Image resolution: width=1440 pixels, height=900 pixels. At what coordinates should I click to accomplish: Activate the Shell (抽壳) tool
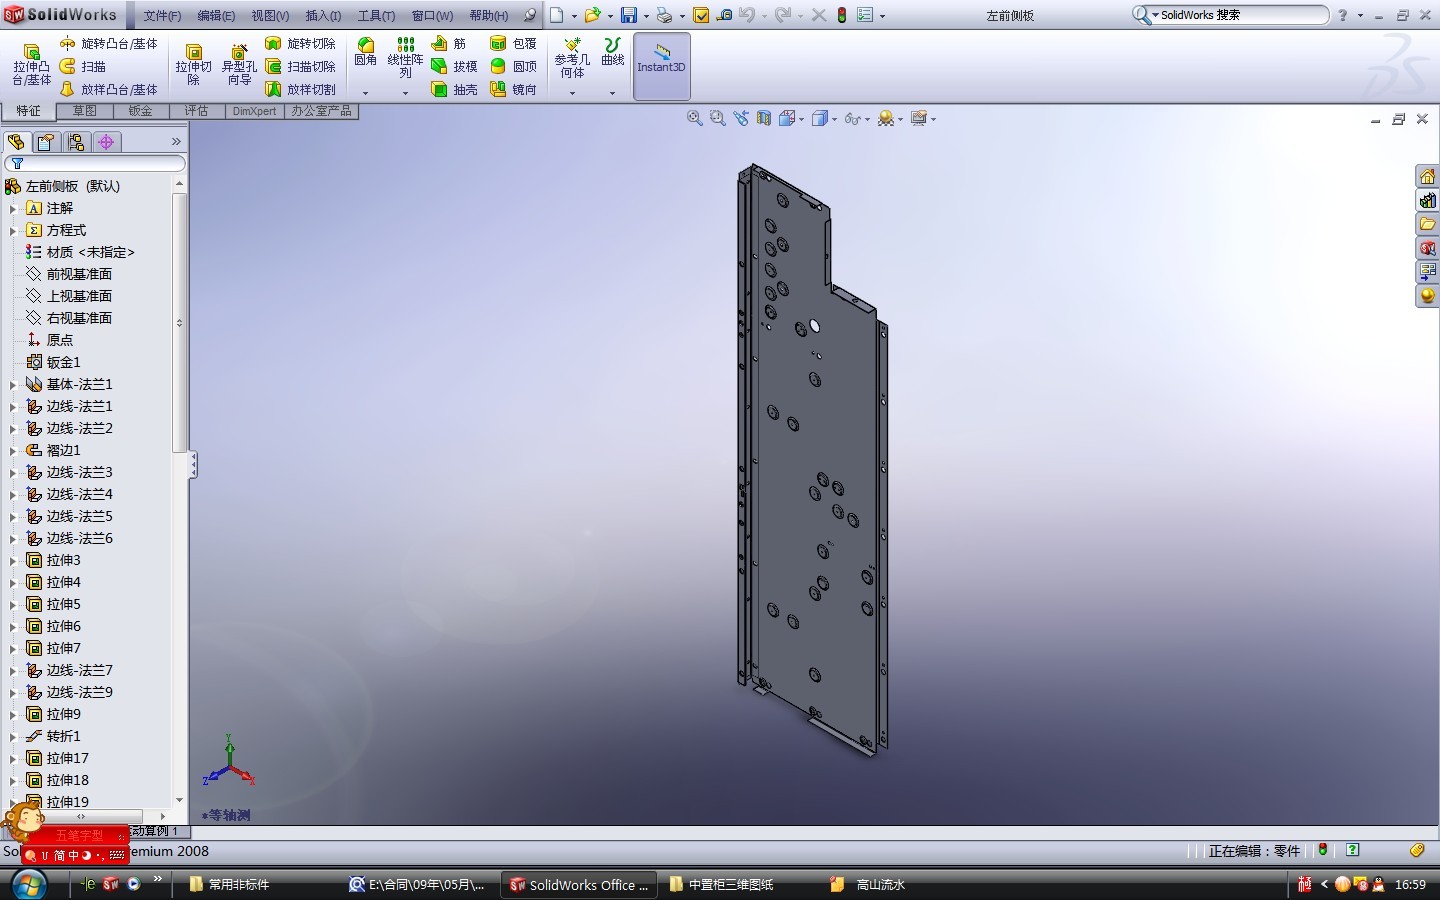click(454, 89)
